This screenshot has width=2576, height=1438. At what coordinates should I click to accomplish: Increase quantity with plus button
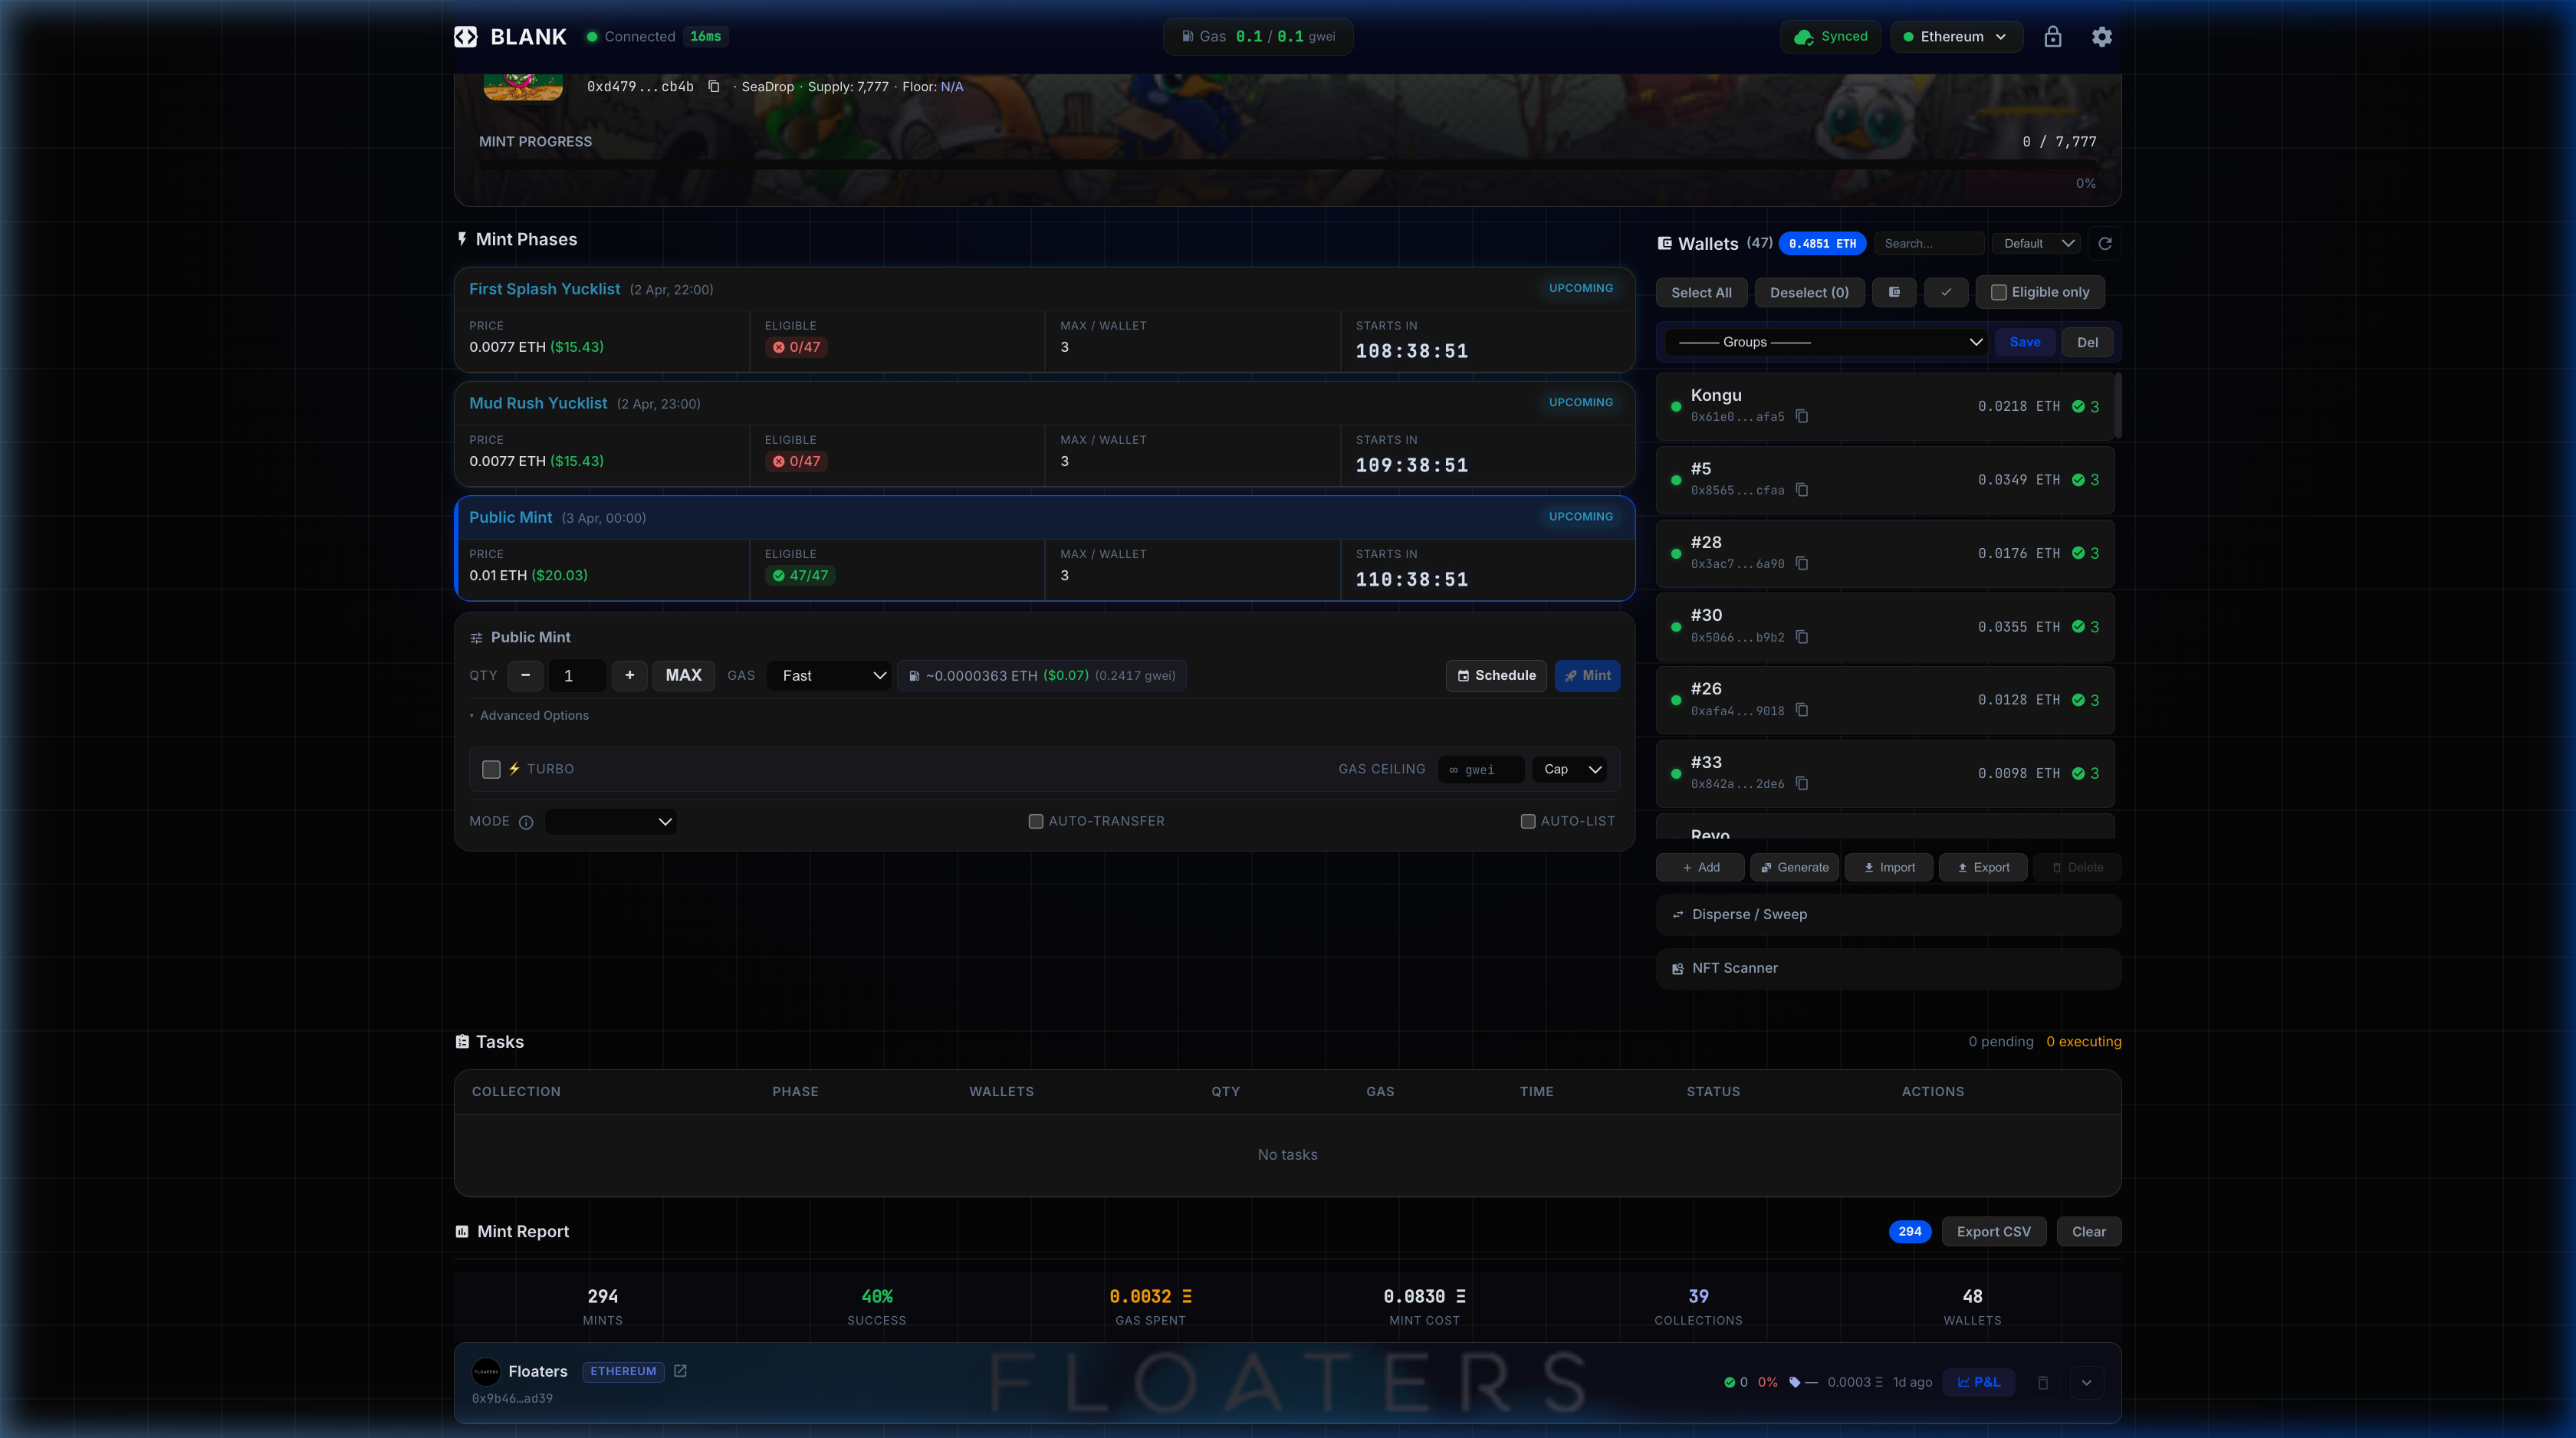point(629,676)
